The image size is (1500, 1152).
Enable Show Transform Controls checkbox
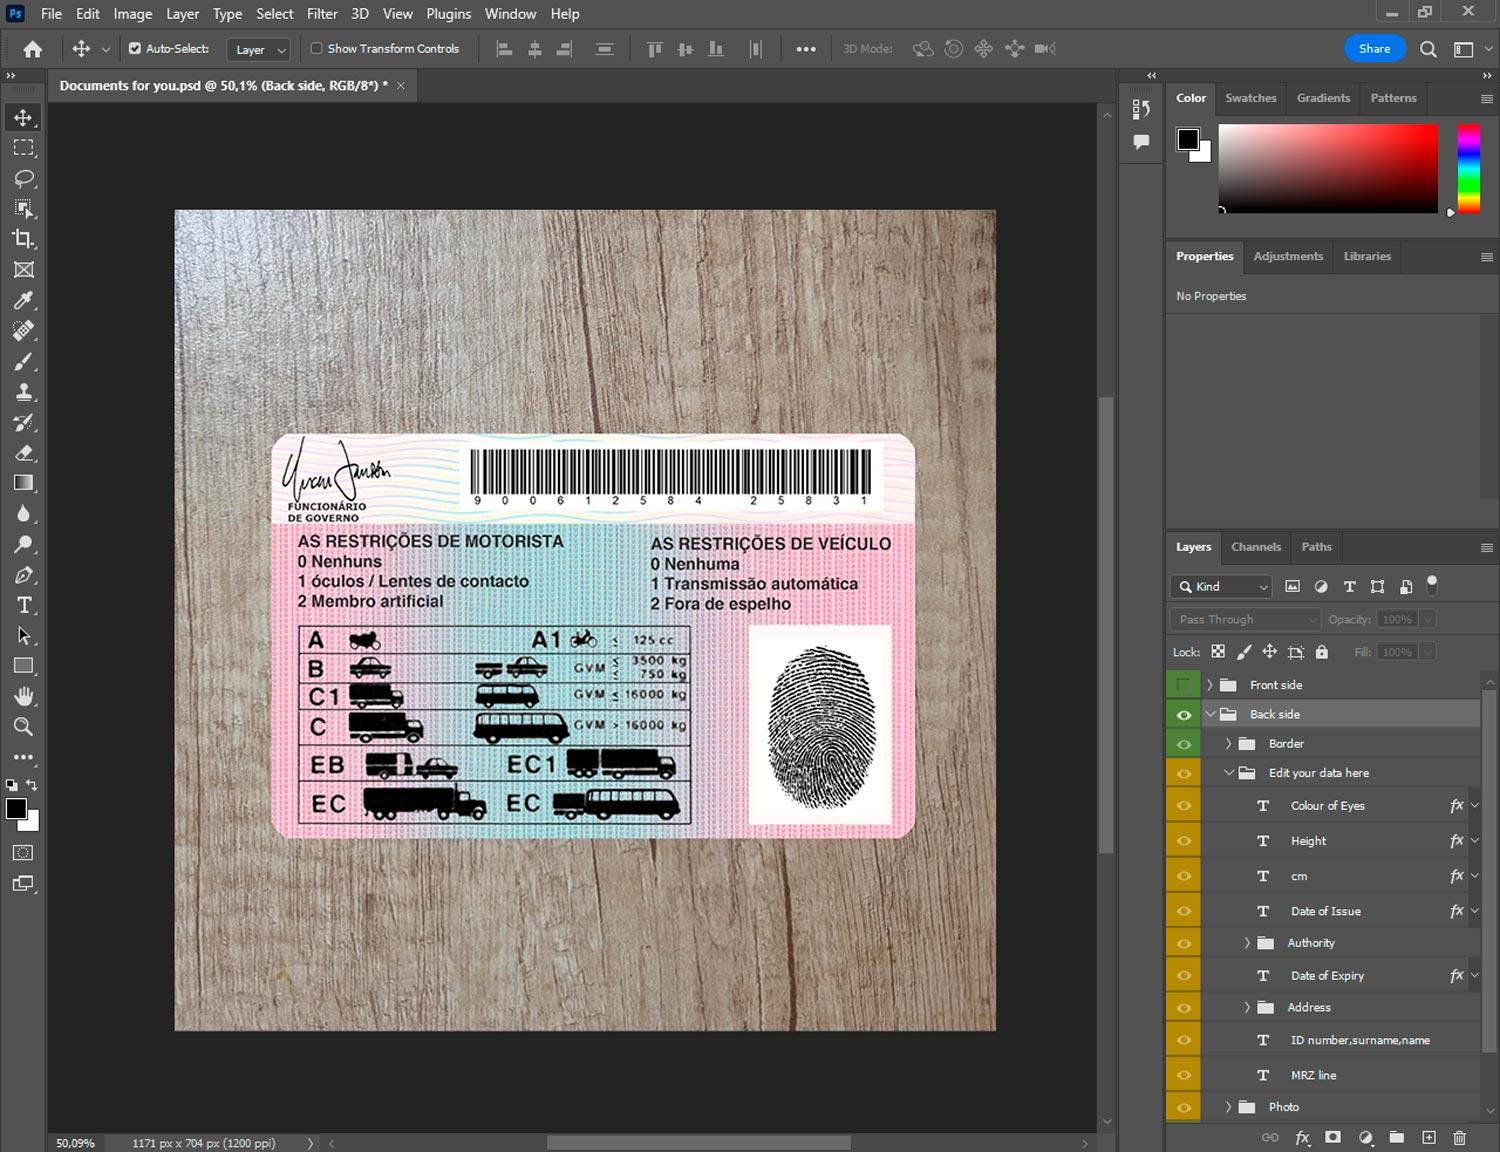pyautogui.click(x=316, y=48)
